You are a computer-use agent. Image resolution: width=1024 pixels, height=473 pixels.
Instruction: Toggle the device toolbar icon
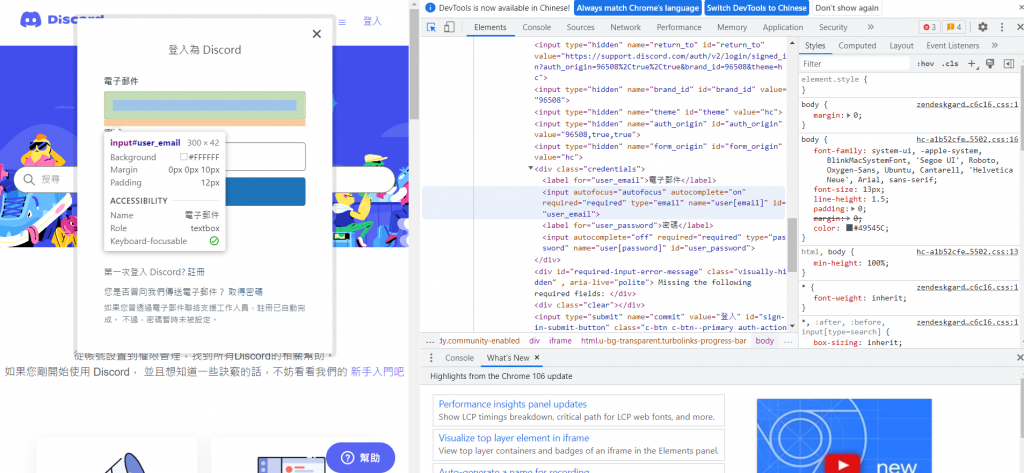pyautogui.click(x=449, y=27)
